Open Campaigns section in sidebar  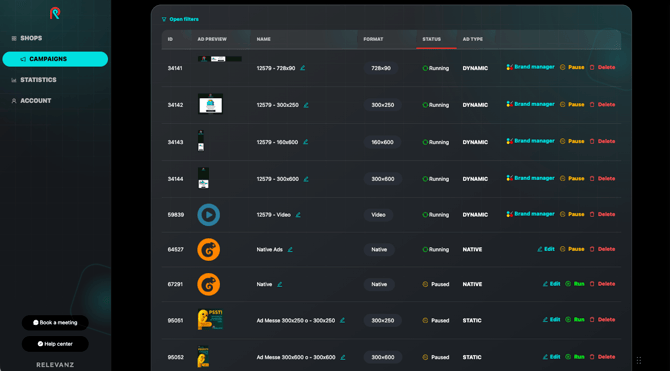pos(55,59)
